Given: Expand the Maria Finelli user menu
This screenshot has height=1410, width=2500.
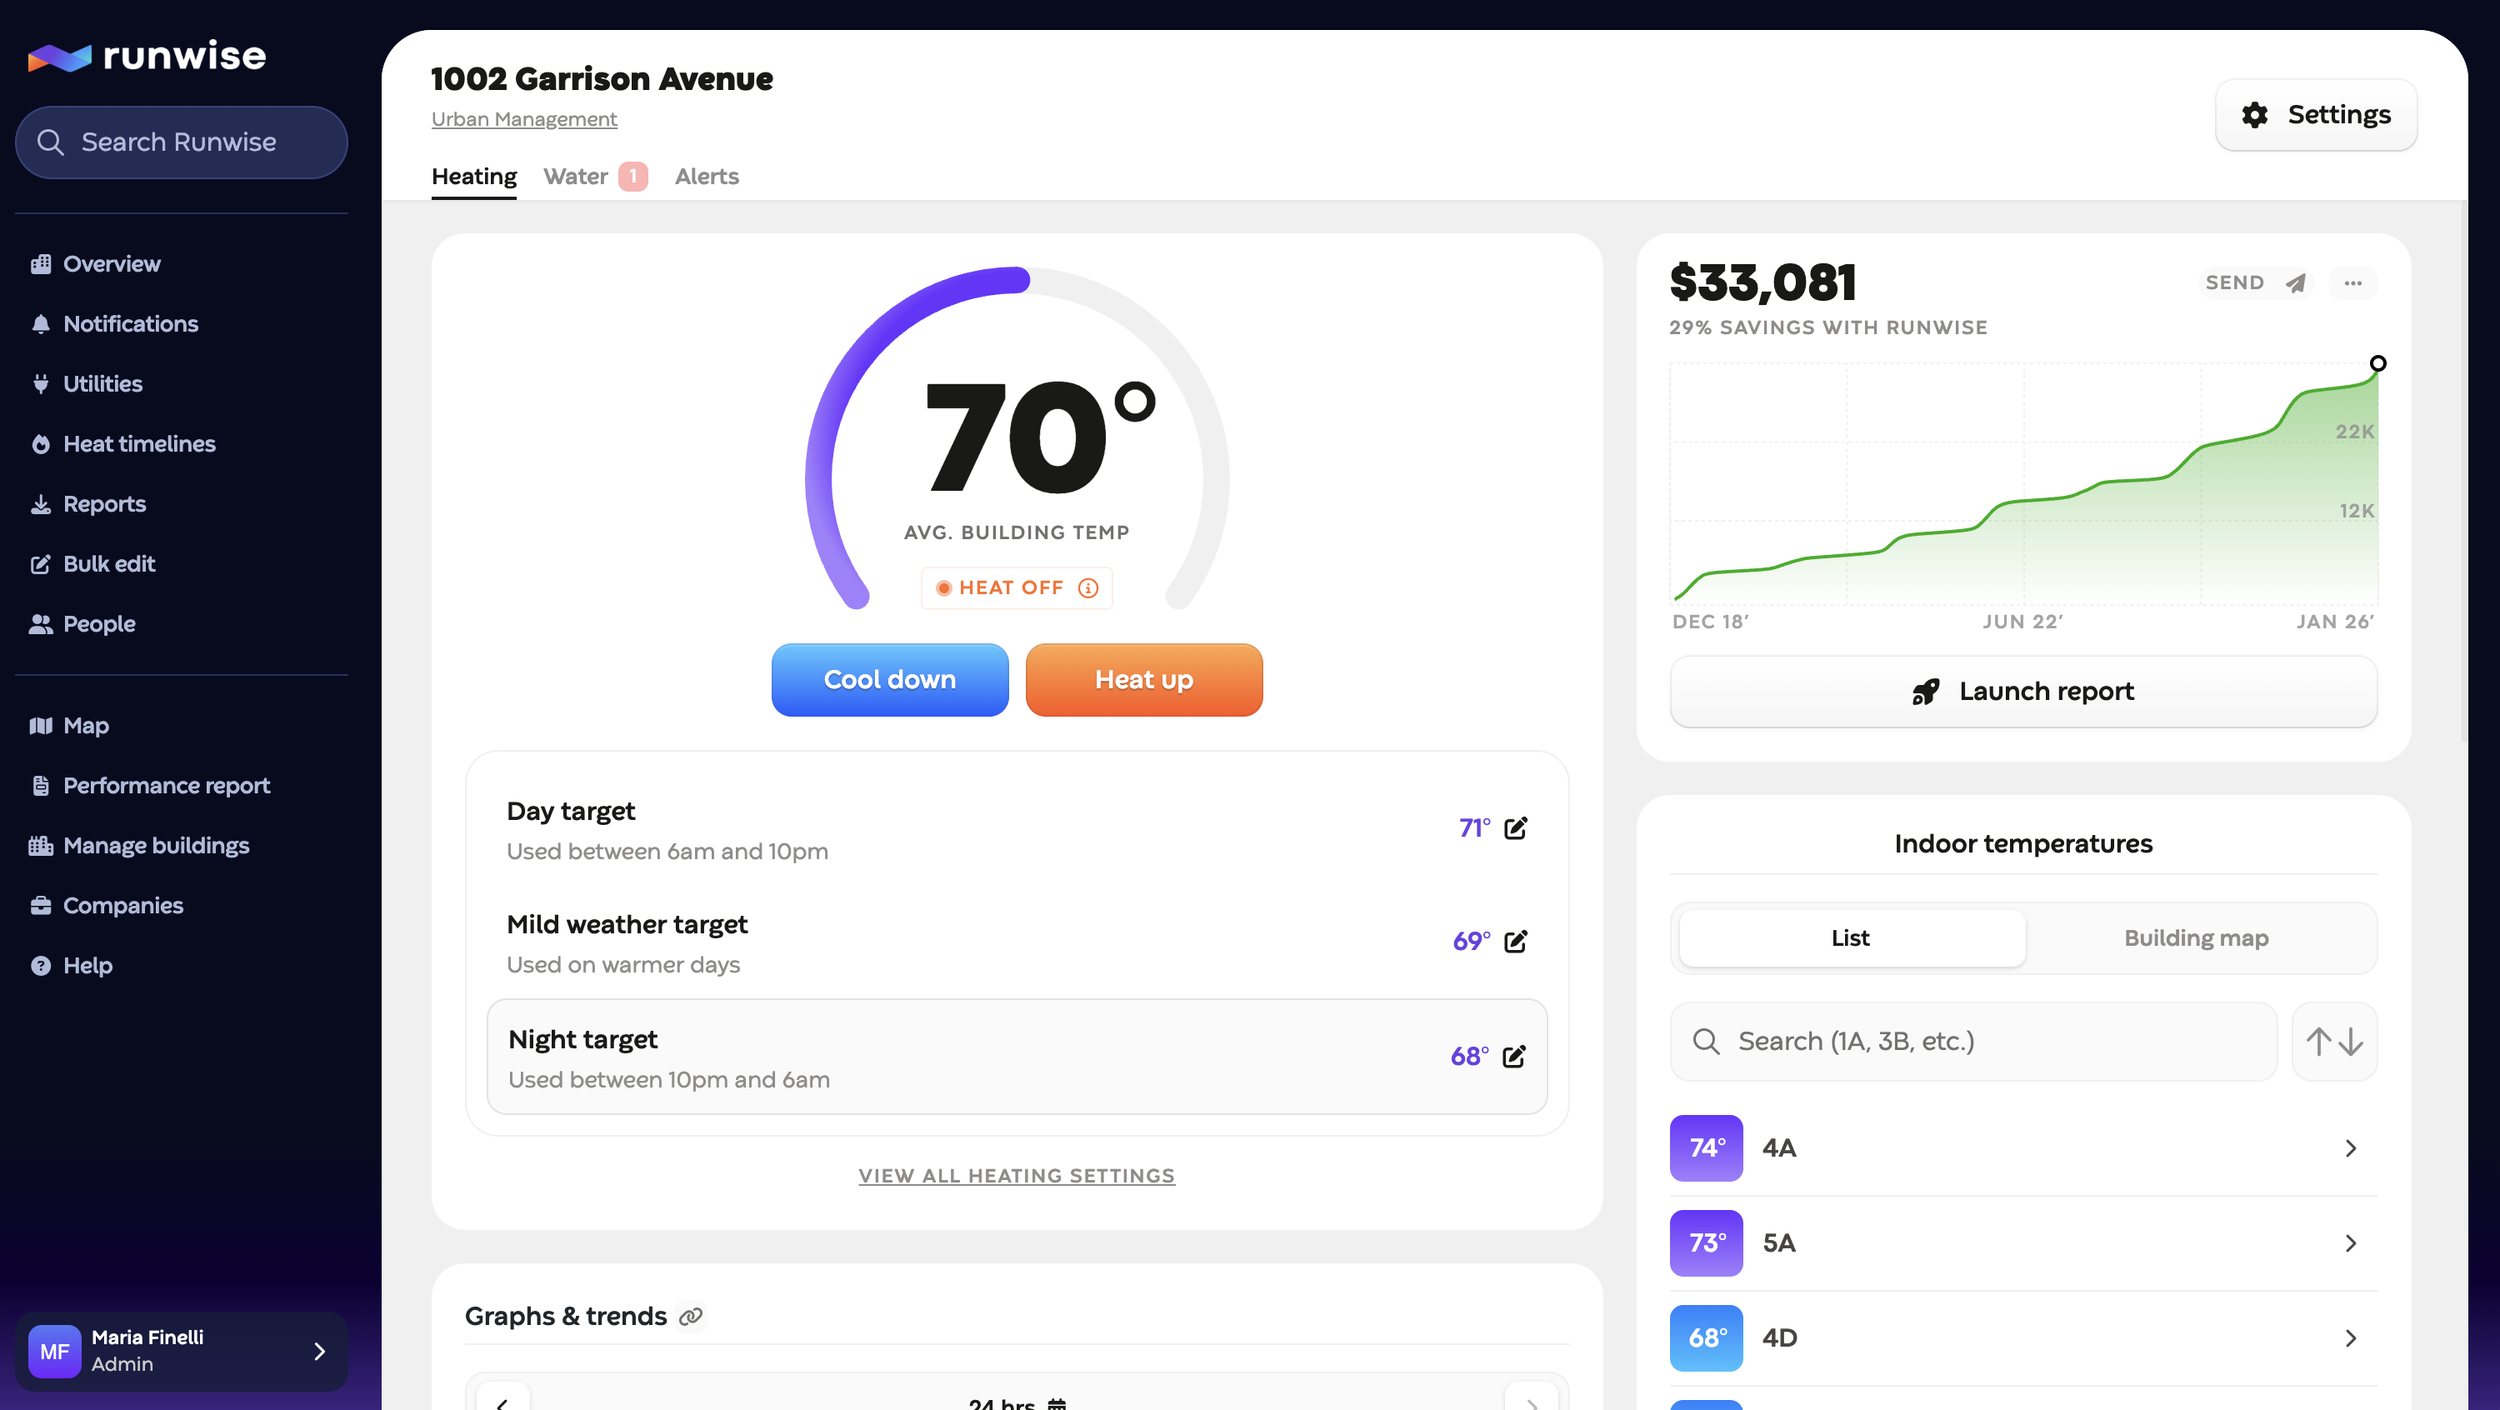Looking at the screenshot, I should (318, 1351).
